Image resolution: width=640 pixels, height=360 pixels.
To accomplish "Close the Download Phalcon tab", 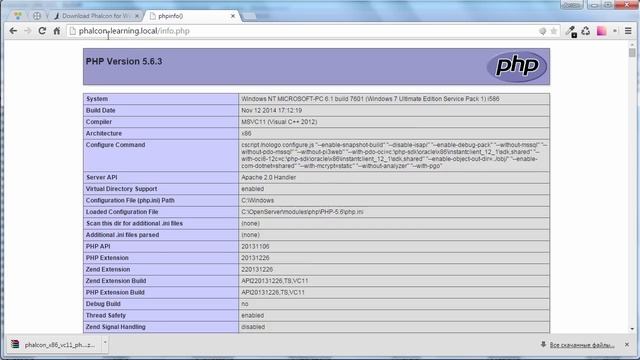I will coord(137,16).
